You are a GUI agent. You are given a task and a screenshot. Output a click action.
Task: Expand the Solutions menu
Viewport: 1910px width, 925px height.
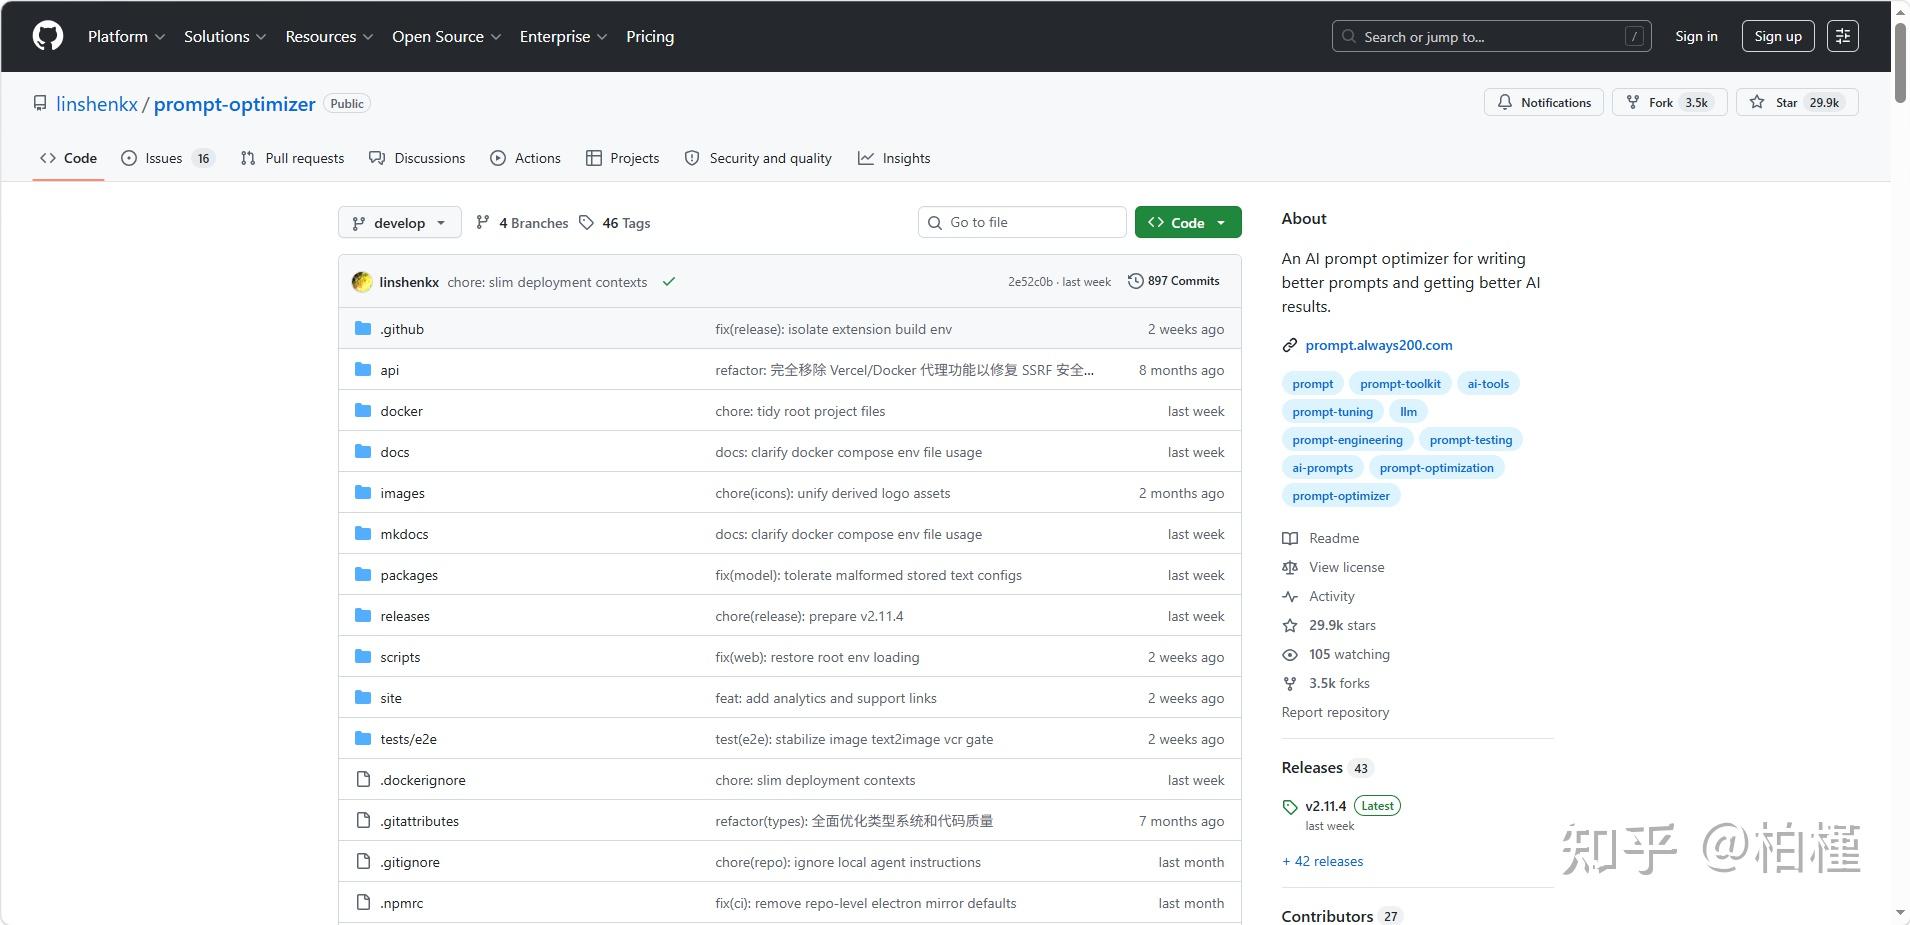tap(225, 36)
